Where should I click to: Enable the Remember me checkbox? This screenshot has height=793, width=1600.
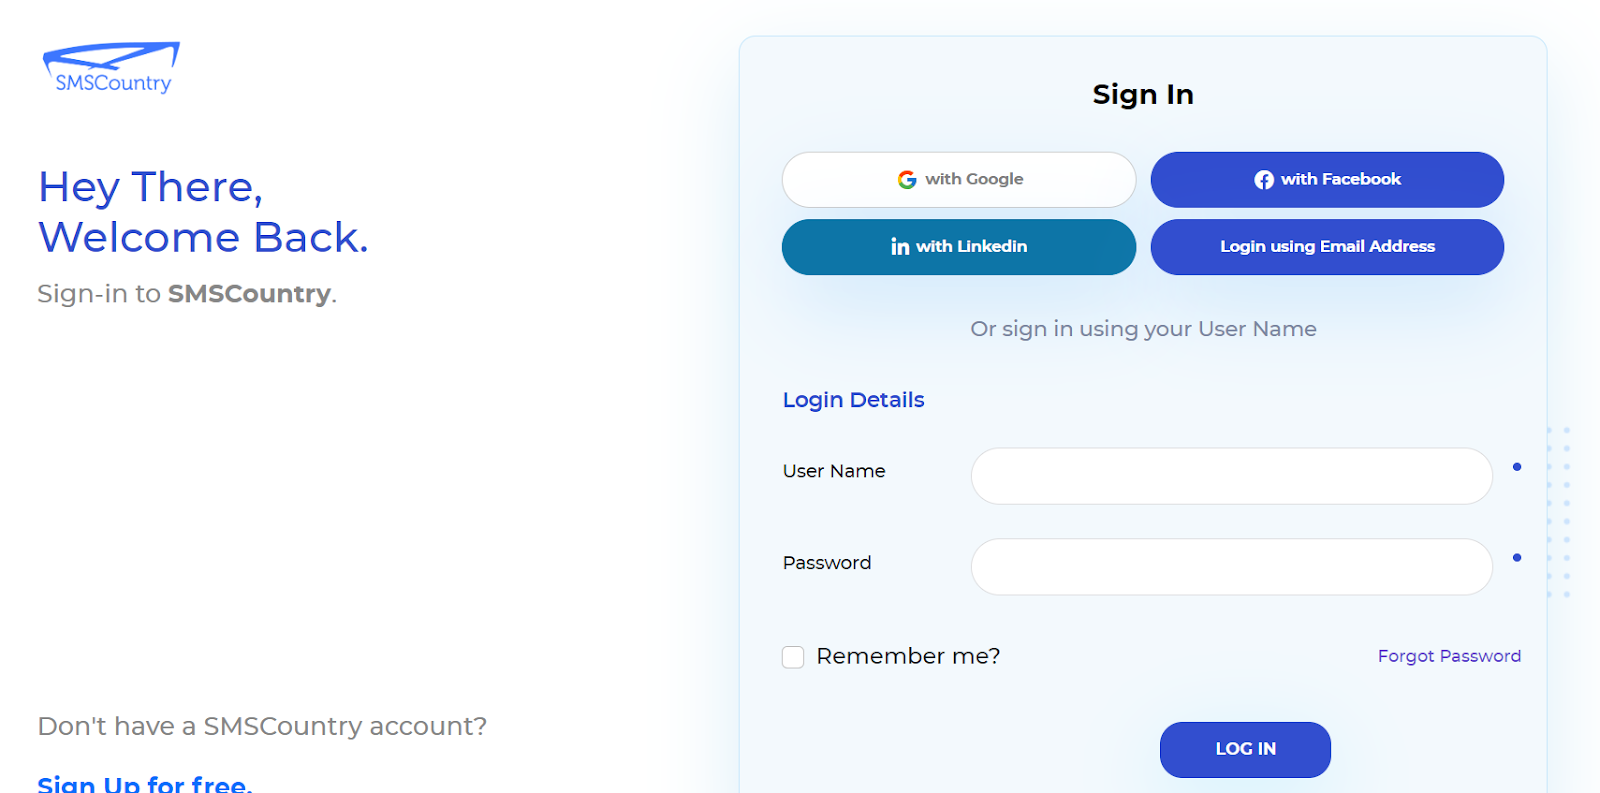792,657
